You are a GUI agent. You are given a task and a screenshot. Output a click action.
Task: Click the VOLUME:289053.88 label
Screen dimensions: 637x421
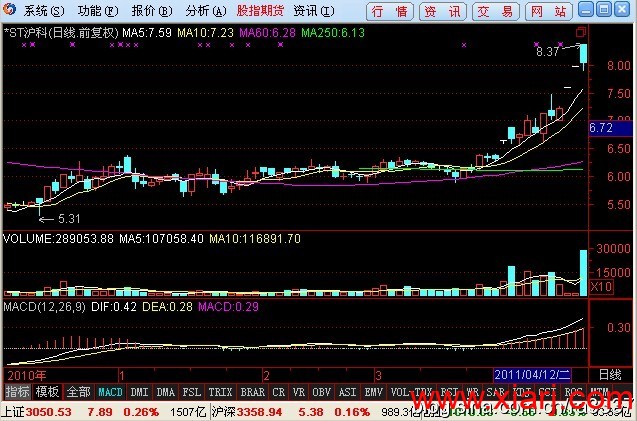click(x=58, y=239)
